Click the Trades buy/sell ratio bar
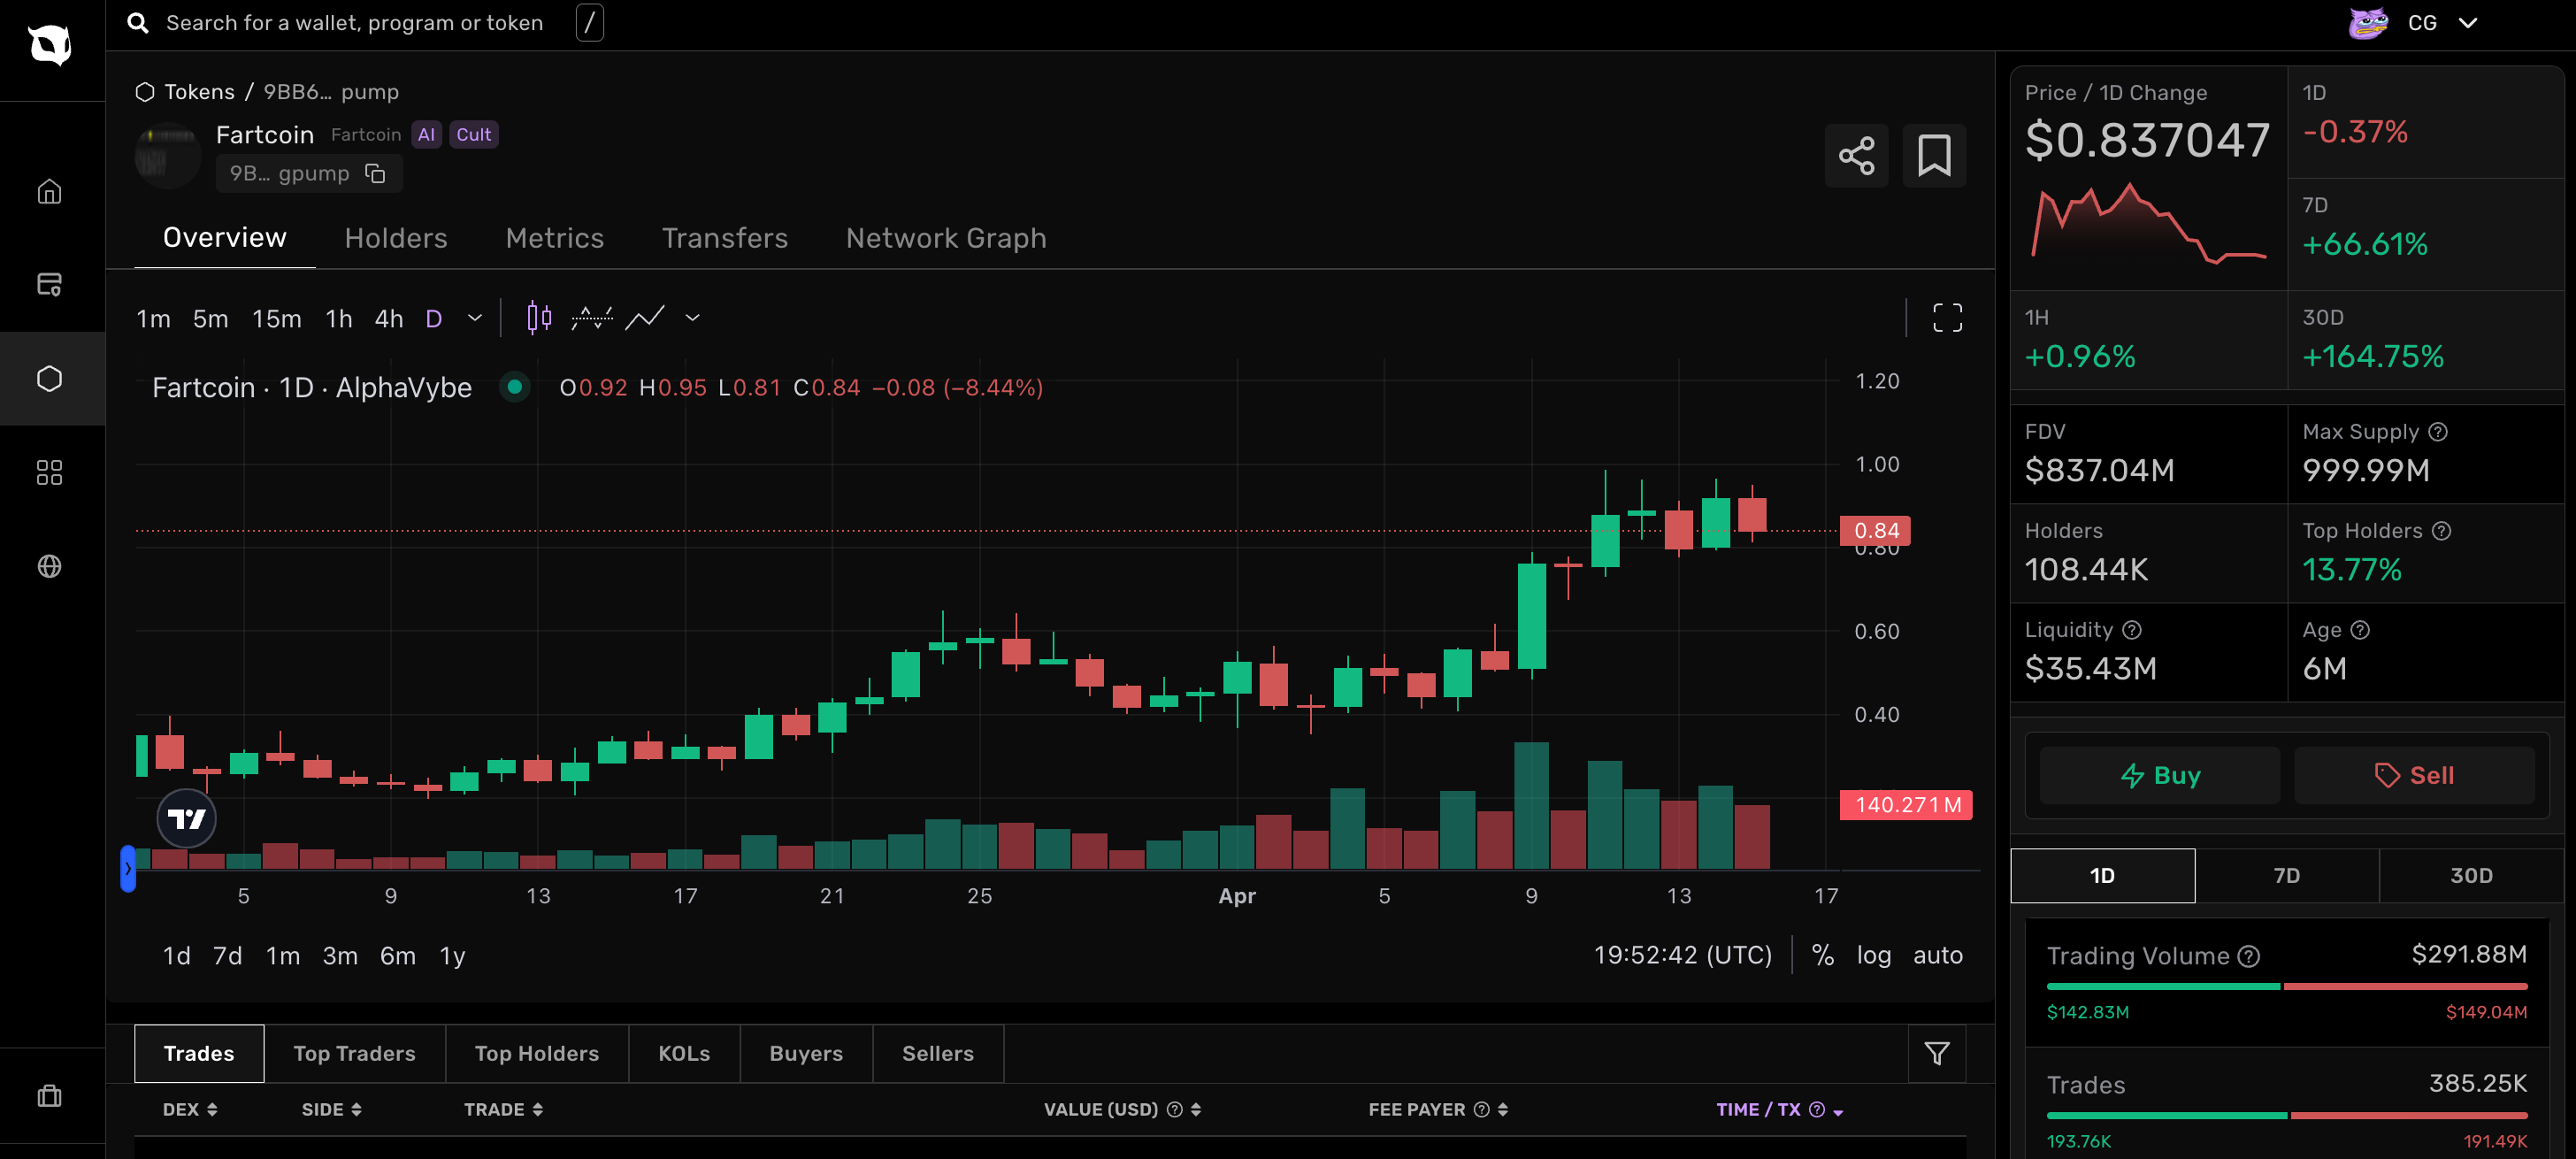 [2286, 1116]
